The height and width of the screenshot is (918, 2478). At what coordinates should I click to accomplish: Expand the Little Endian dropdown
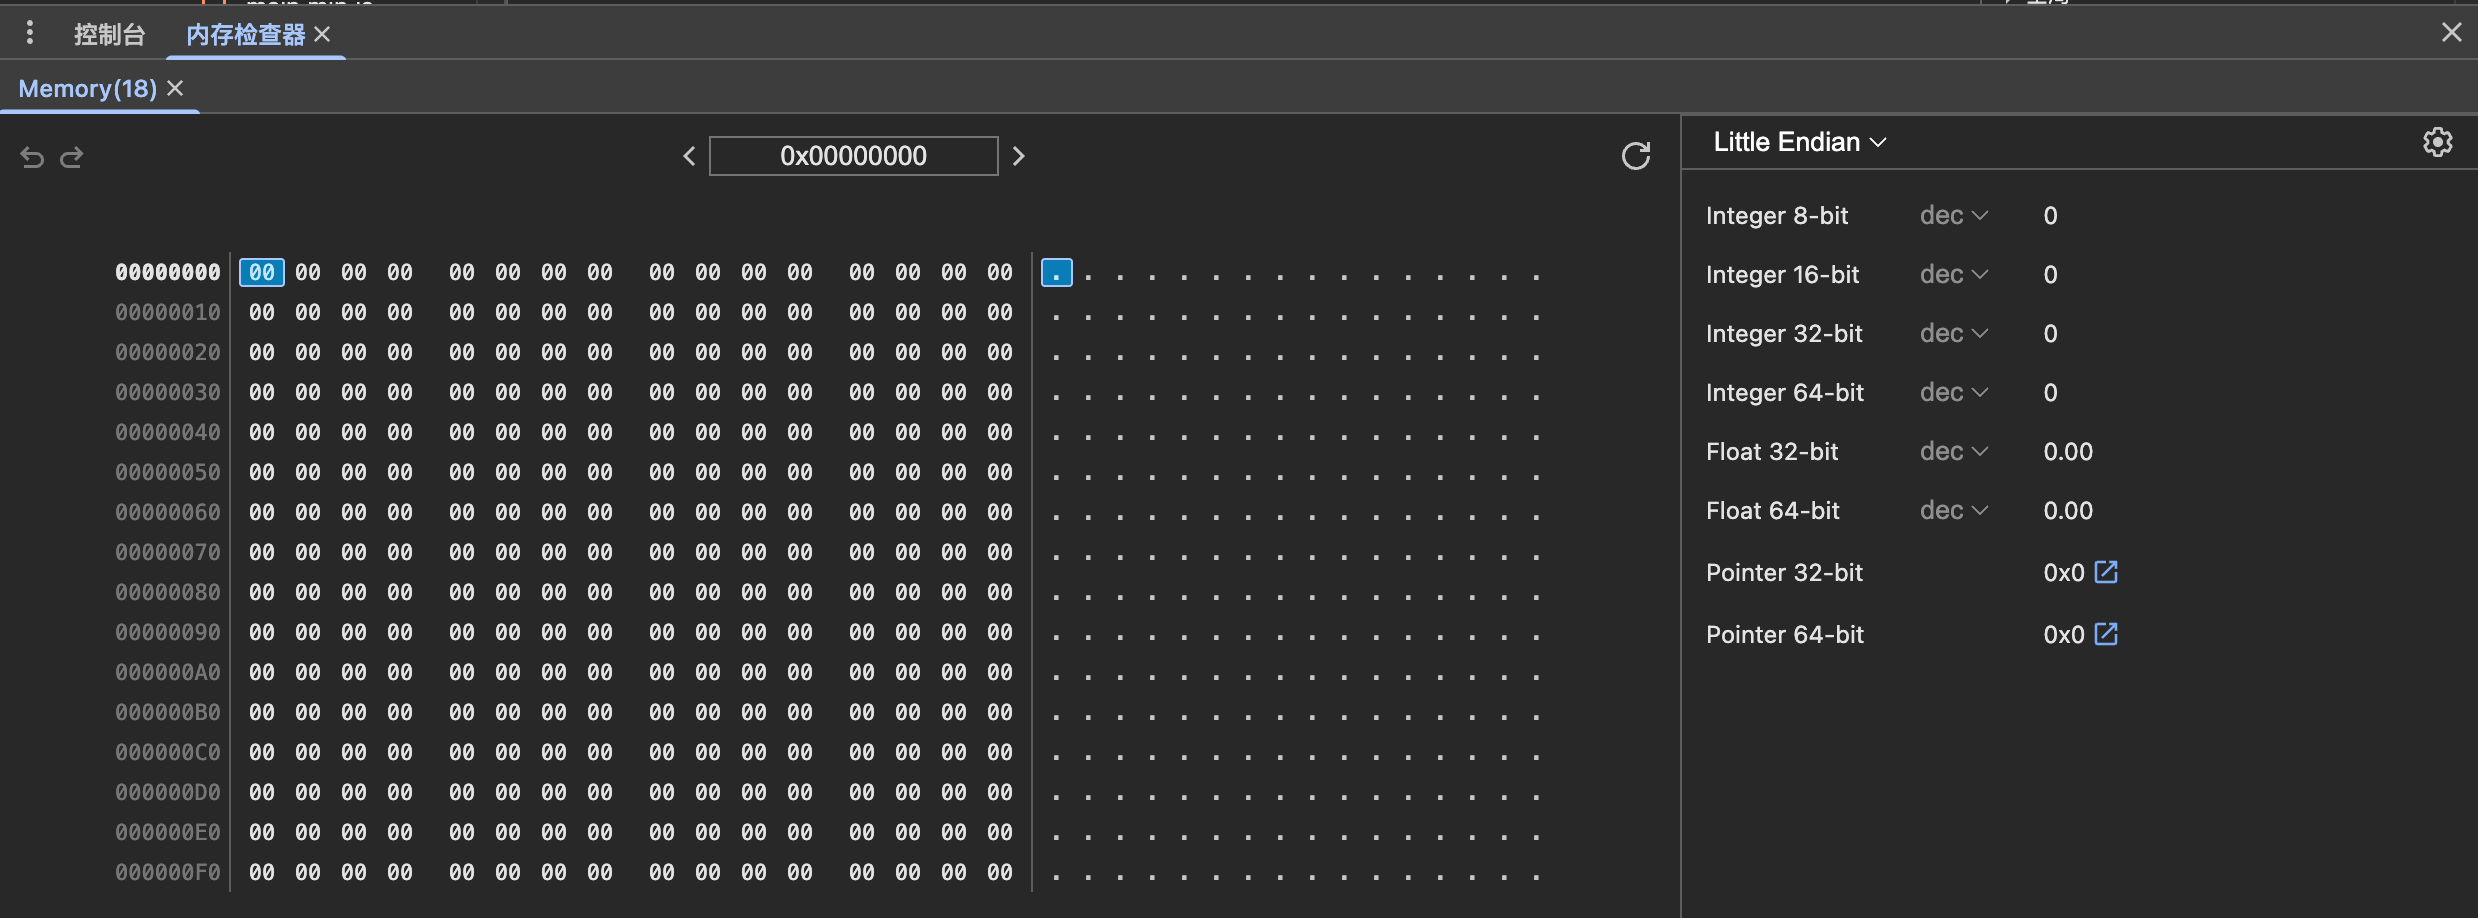pyautogui.click(x=1799, y=142)
